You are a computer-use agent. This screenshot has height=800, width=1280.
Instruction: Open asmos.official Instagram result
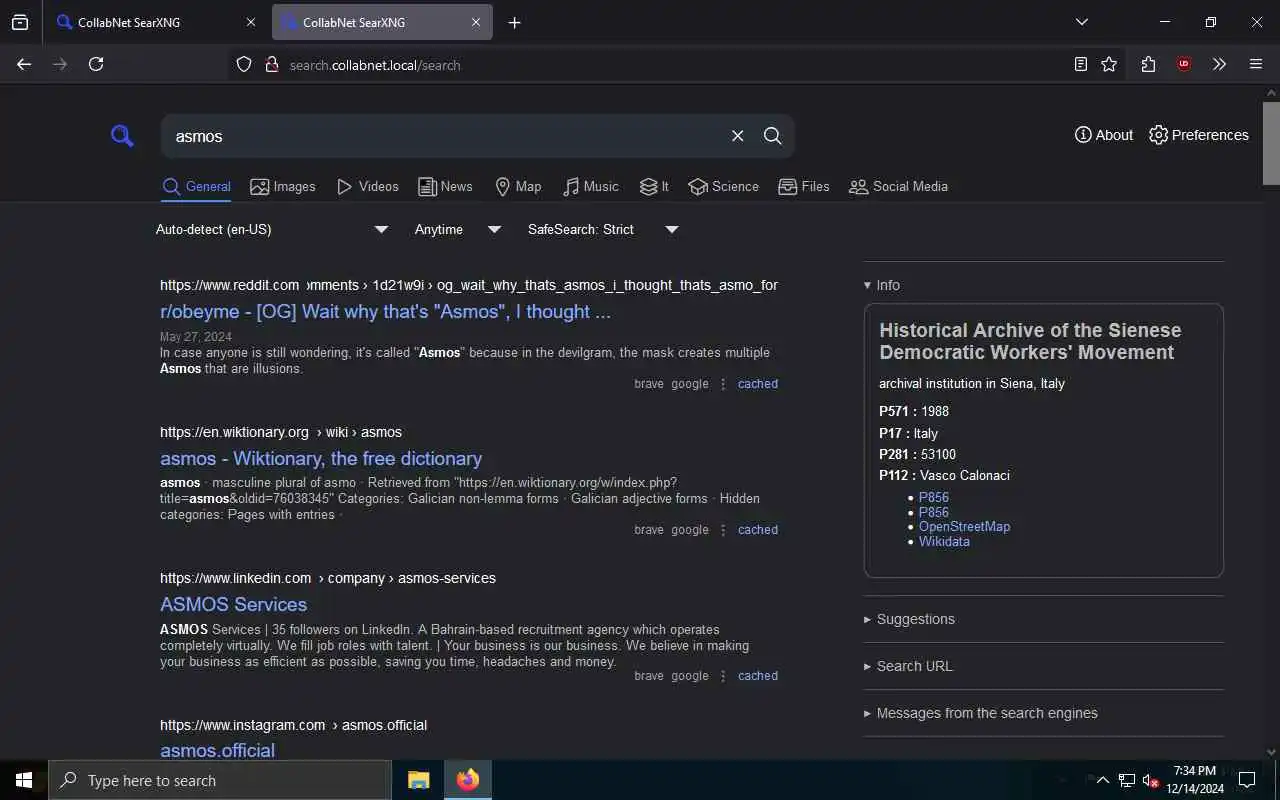click(x=217, y=750)
